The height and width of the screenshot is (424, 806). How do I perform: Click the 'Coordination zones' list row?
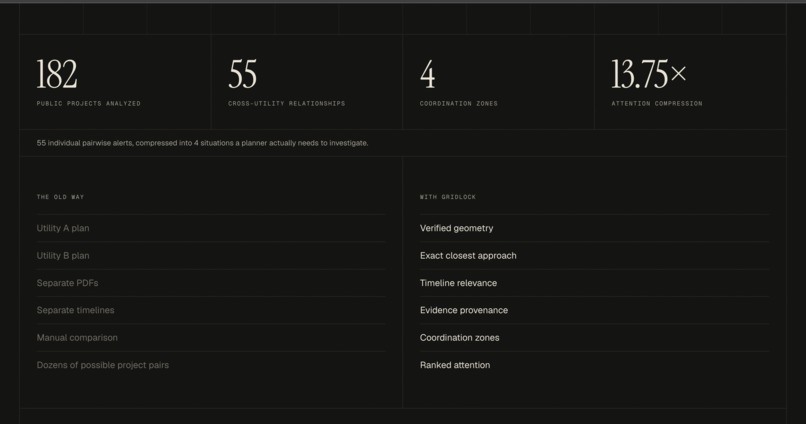[x=594, y=338]
